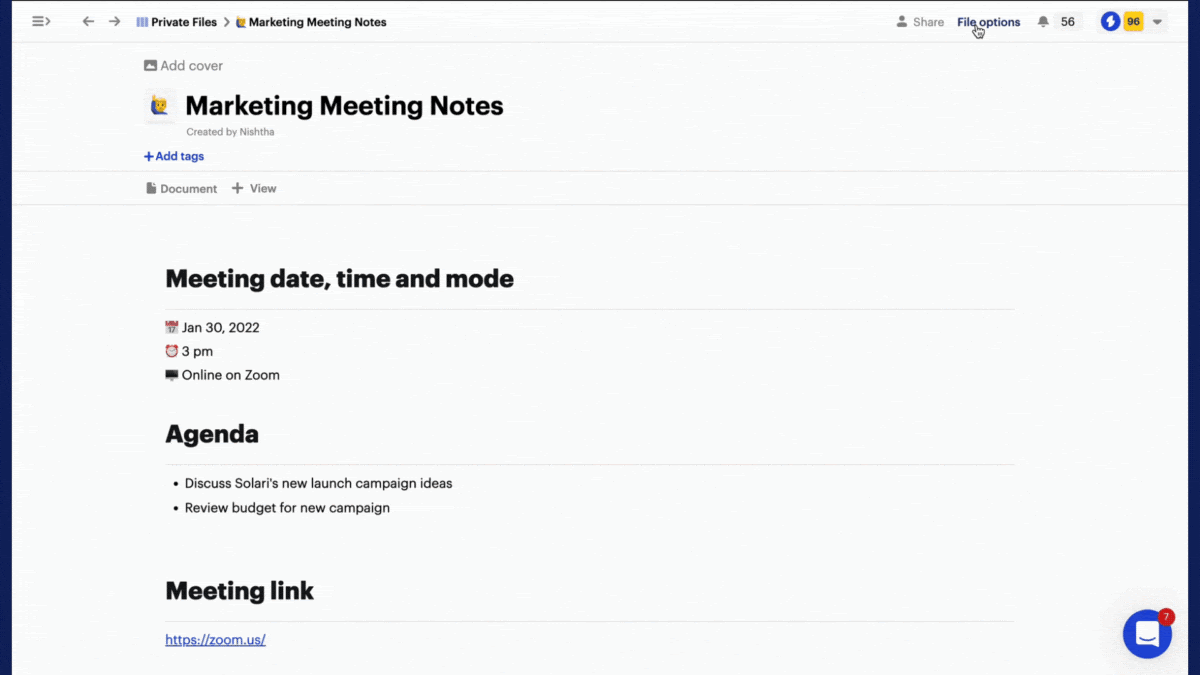
Task: Open File options menu
Action: pyautogui.click(x=988, y=22)
